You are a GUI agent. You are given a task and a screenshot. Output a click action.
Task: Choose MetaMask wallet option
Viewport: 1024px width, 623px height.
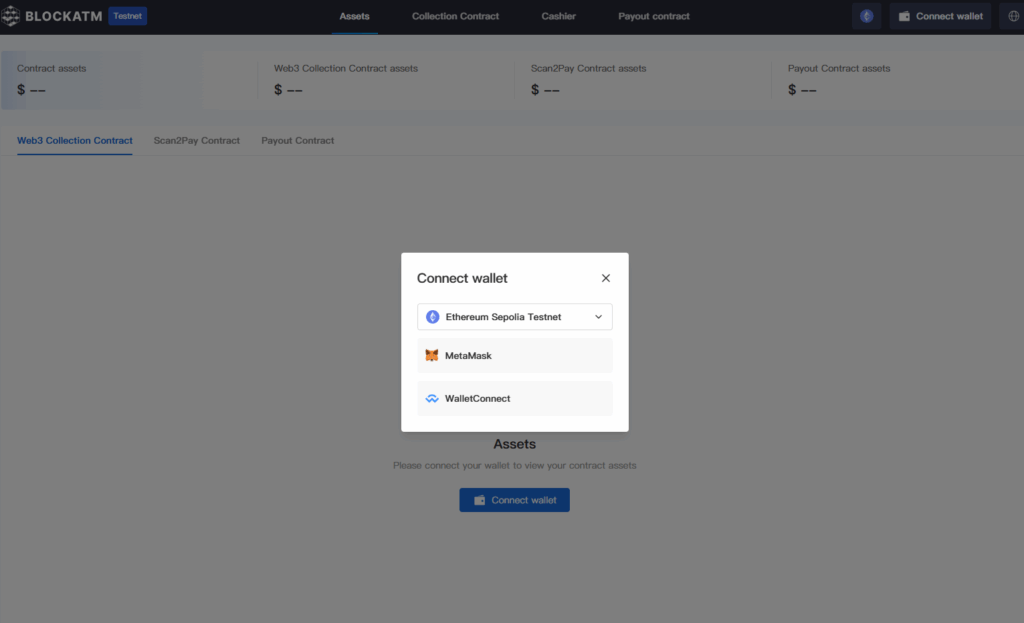click(515, 355)
